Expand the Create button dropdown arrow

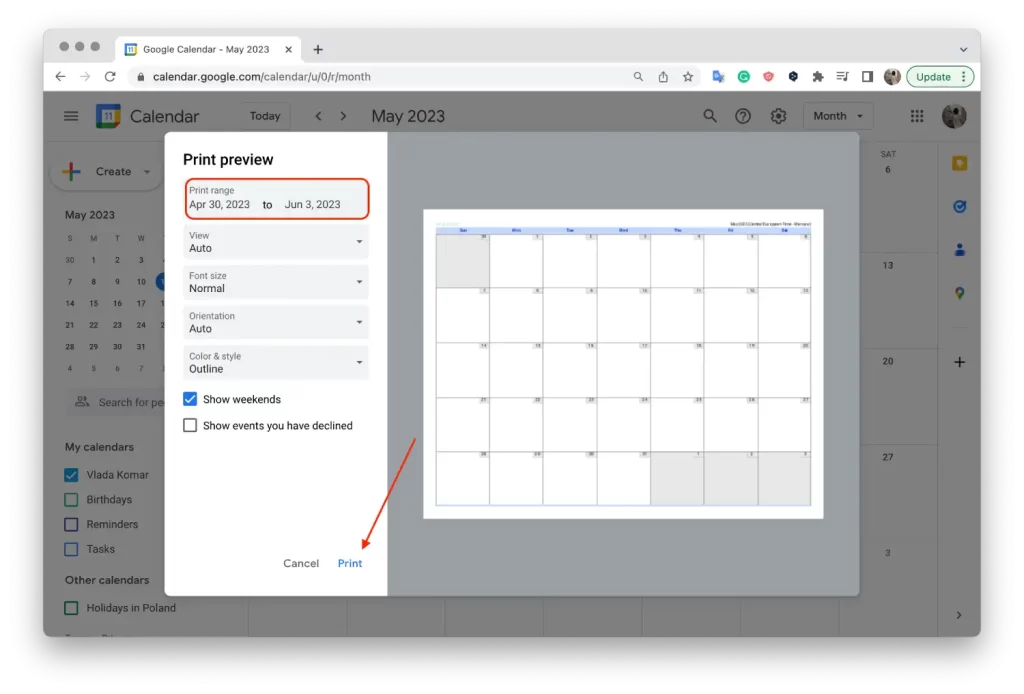pyautogui.click(x=147, y=172)
